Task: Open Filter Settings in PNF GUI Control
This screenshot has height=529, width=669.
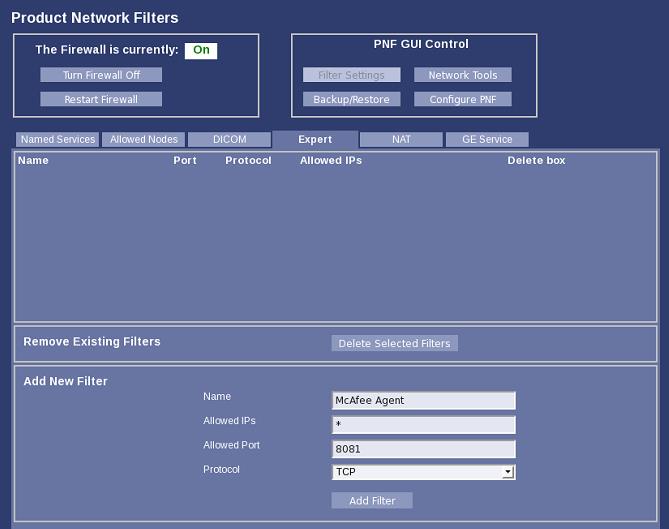Action: click(351, 75)
